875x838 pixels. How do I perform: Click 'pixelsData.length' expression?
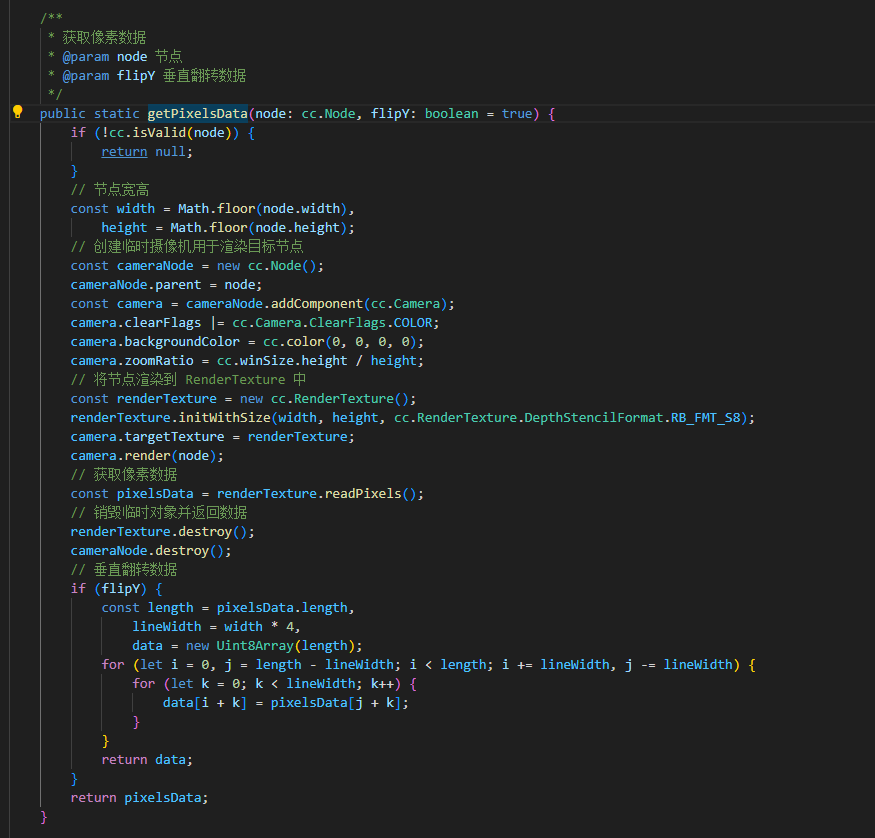tap(282, 607)
